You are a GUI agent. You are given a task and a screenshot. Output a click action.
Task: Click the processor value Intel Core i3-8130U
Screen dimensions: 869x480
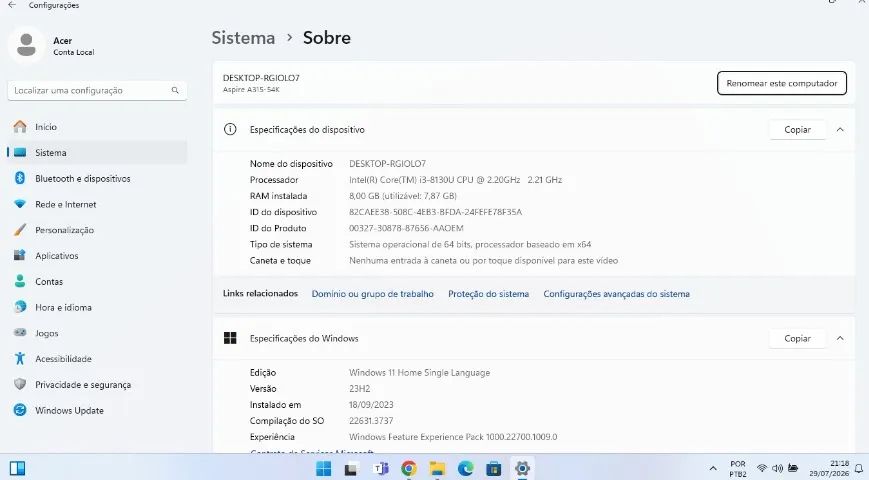coord(456,180)
